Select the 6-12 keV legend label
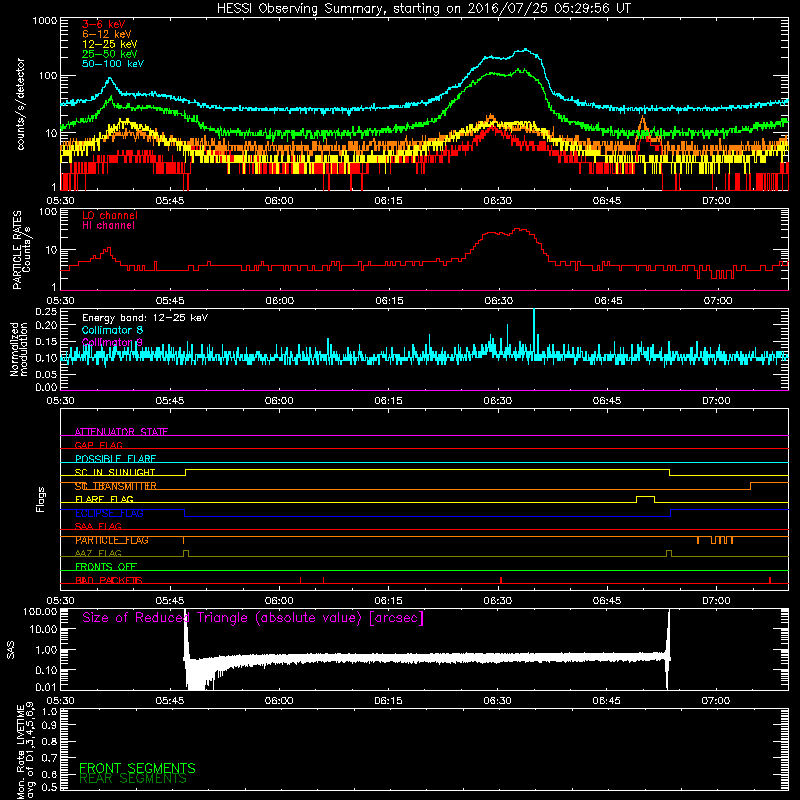Image resolution: width=800 pixels, height=800 pixels. pyautogui.click(x=106, y=34)
